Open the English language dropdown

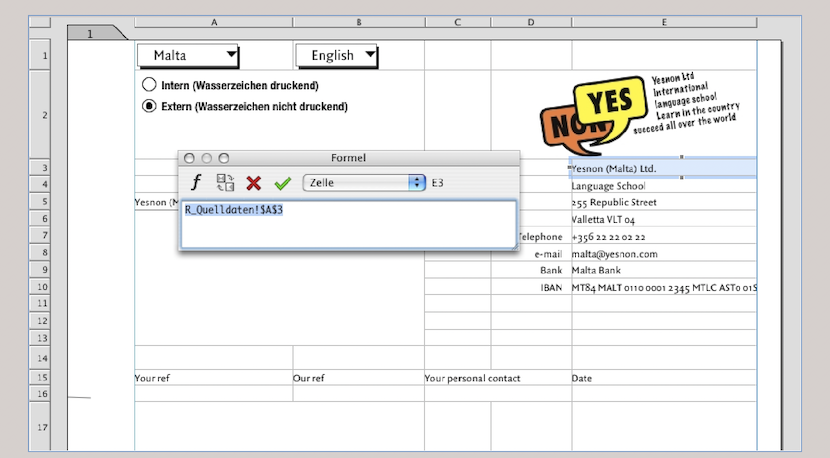point(337,55)
